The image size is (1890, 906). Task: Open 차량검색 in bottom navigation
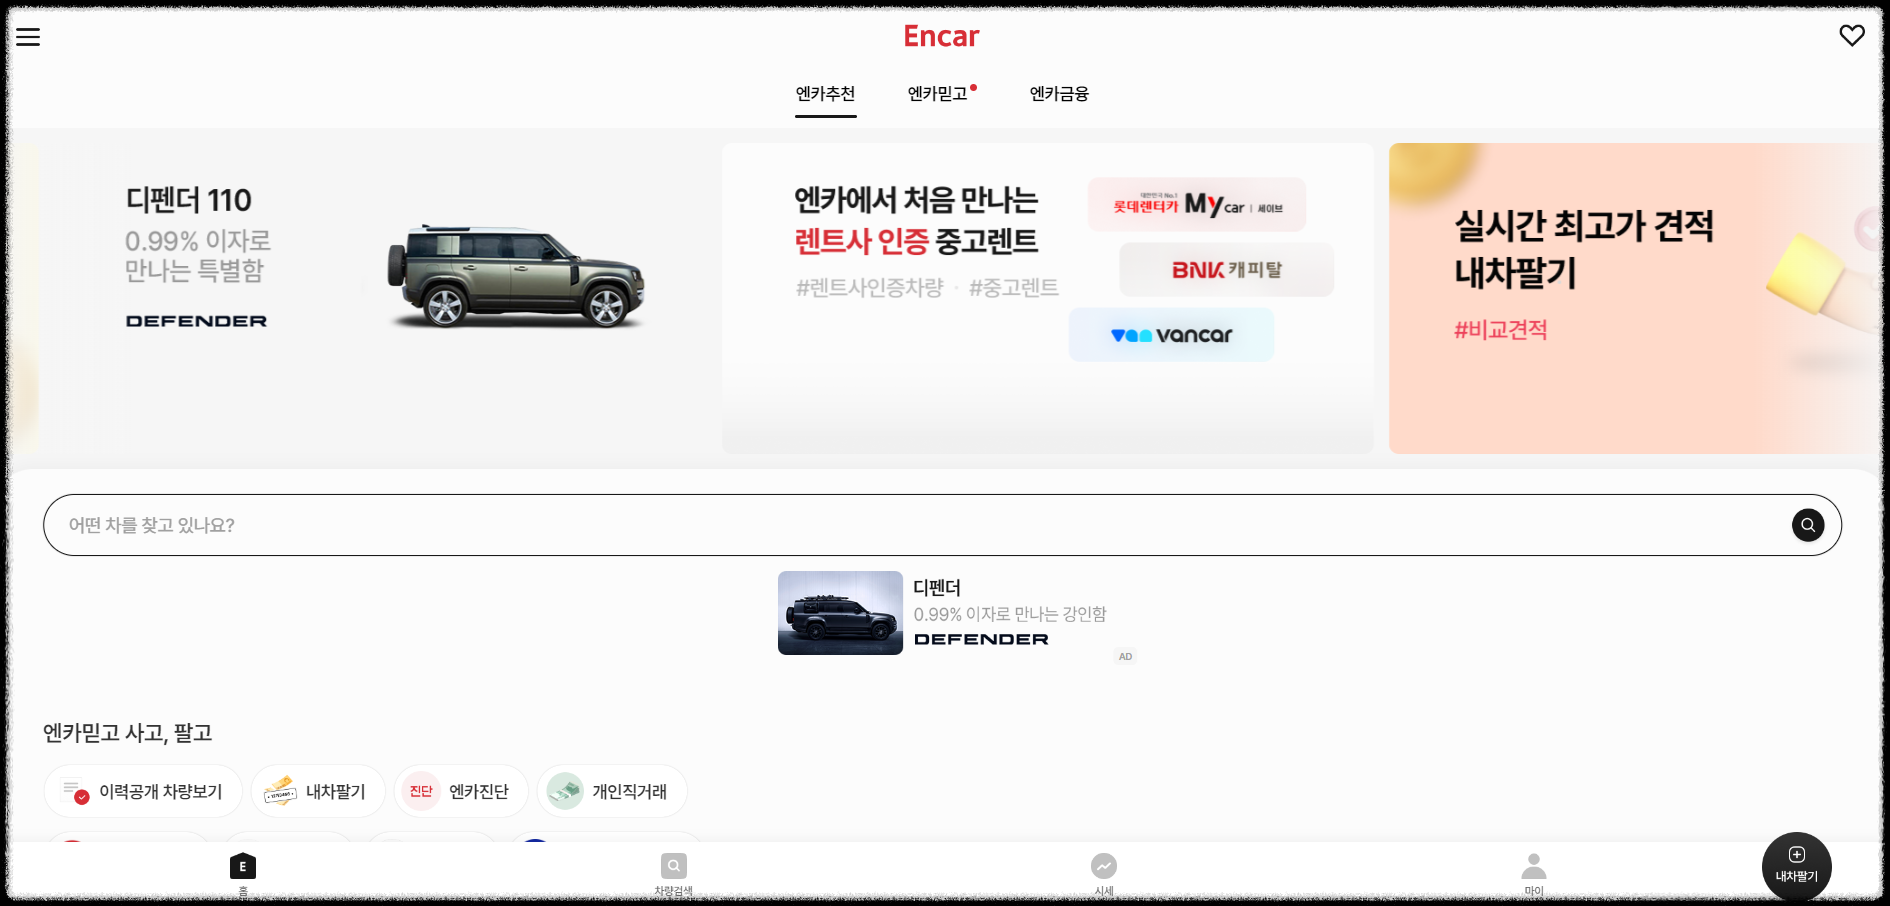tap(673, 874)
